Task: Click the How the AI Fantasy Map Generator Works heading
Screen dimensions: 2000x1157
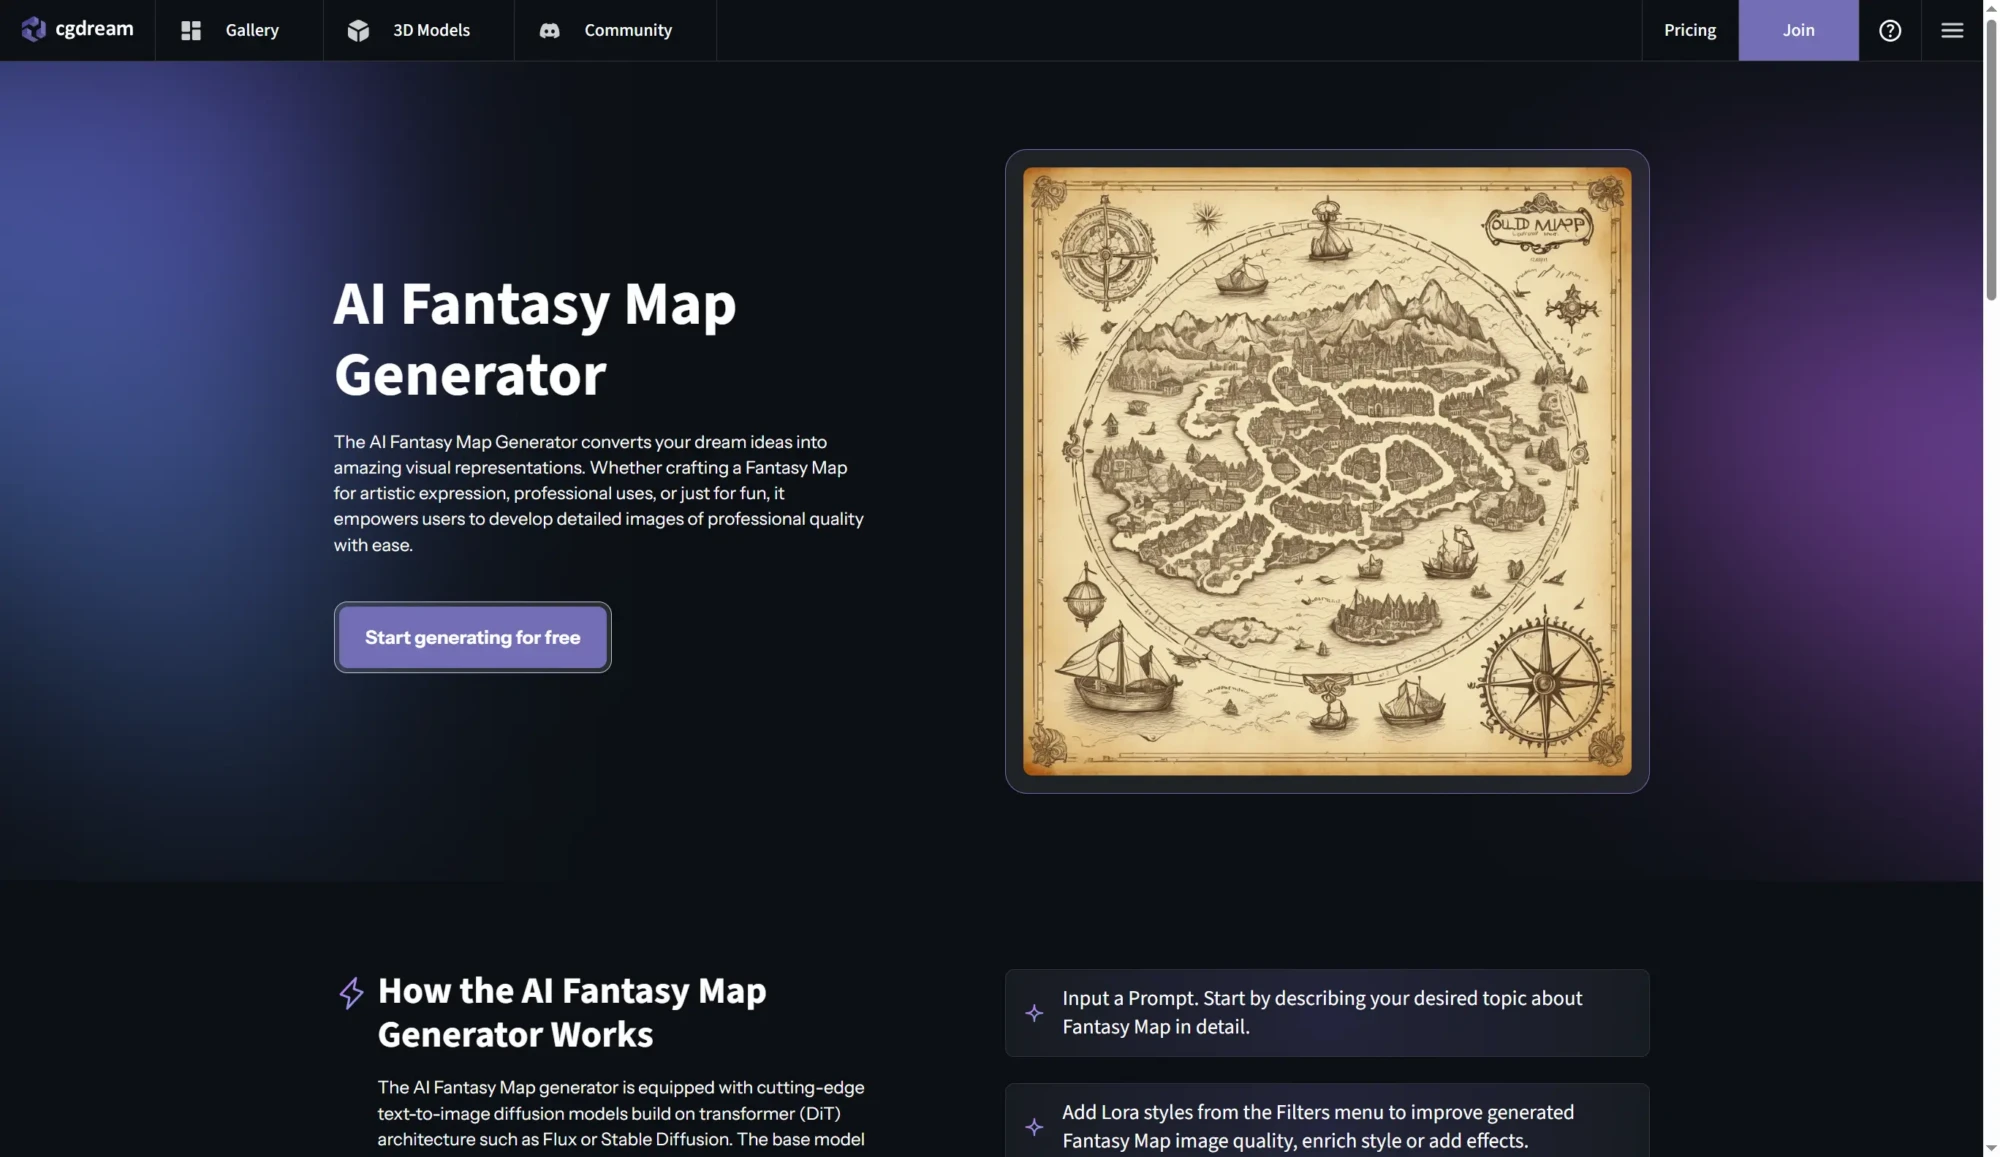Action: pos(572,1012)
